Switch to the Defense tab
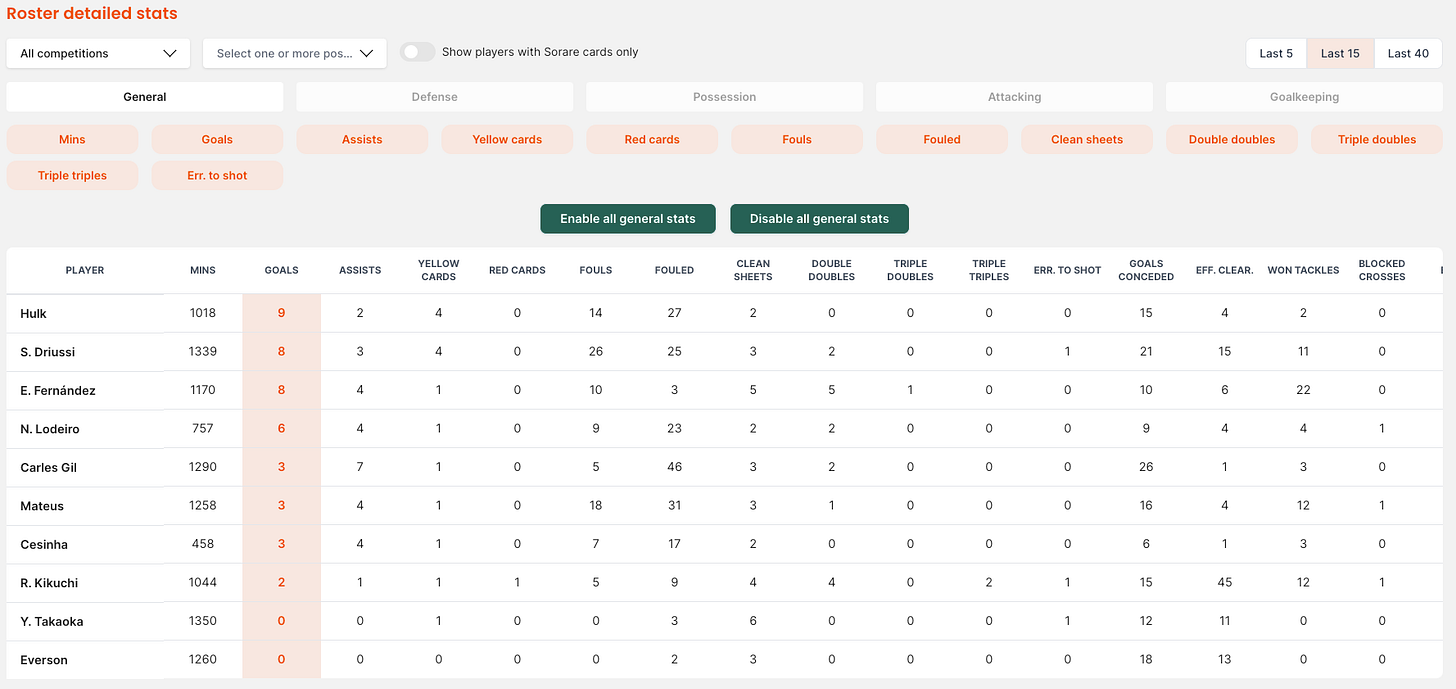Screen dimensions: 1456x689 (434, 97)
